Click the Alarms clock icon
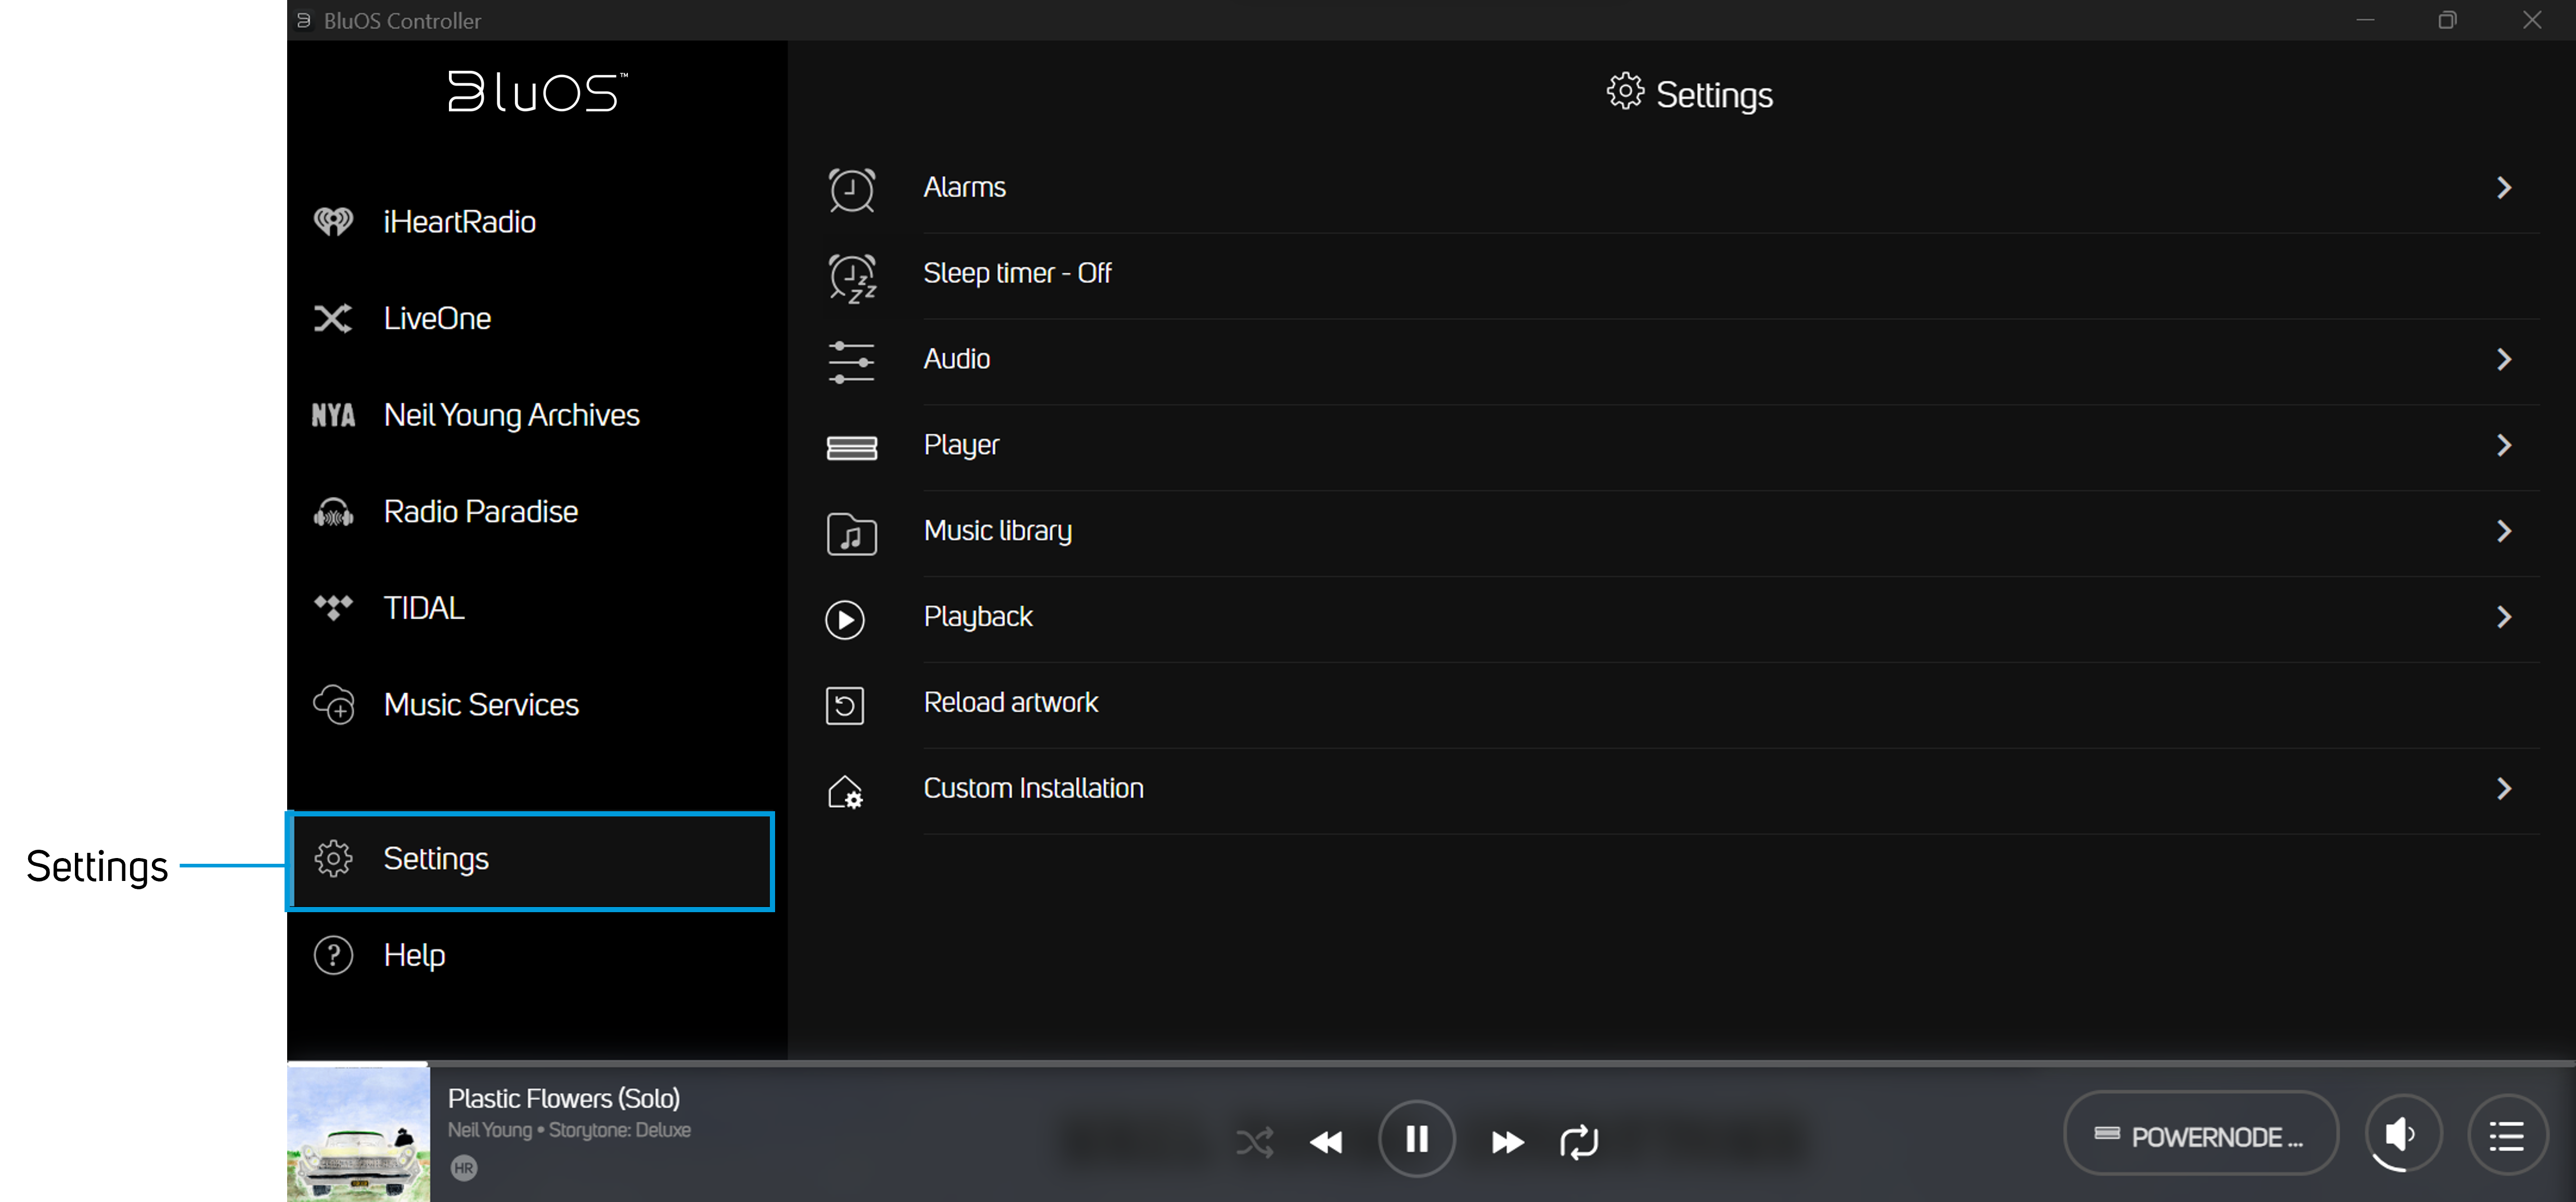The height and width of the screenshot is (1202, 2576). click(x=851, y=189)
